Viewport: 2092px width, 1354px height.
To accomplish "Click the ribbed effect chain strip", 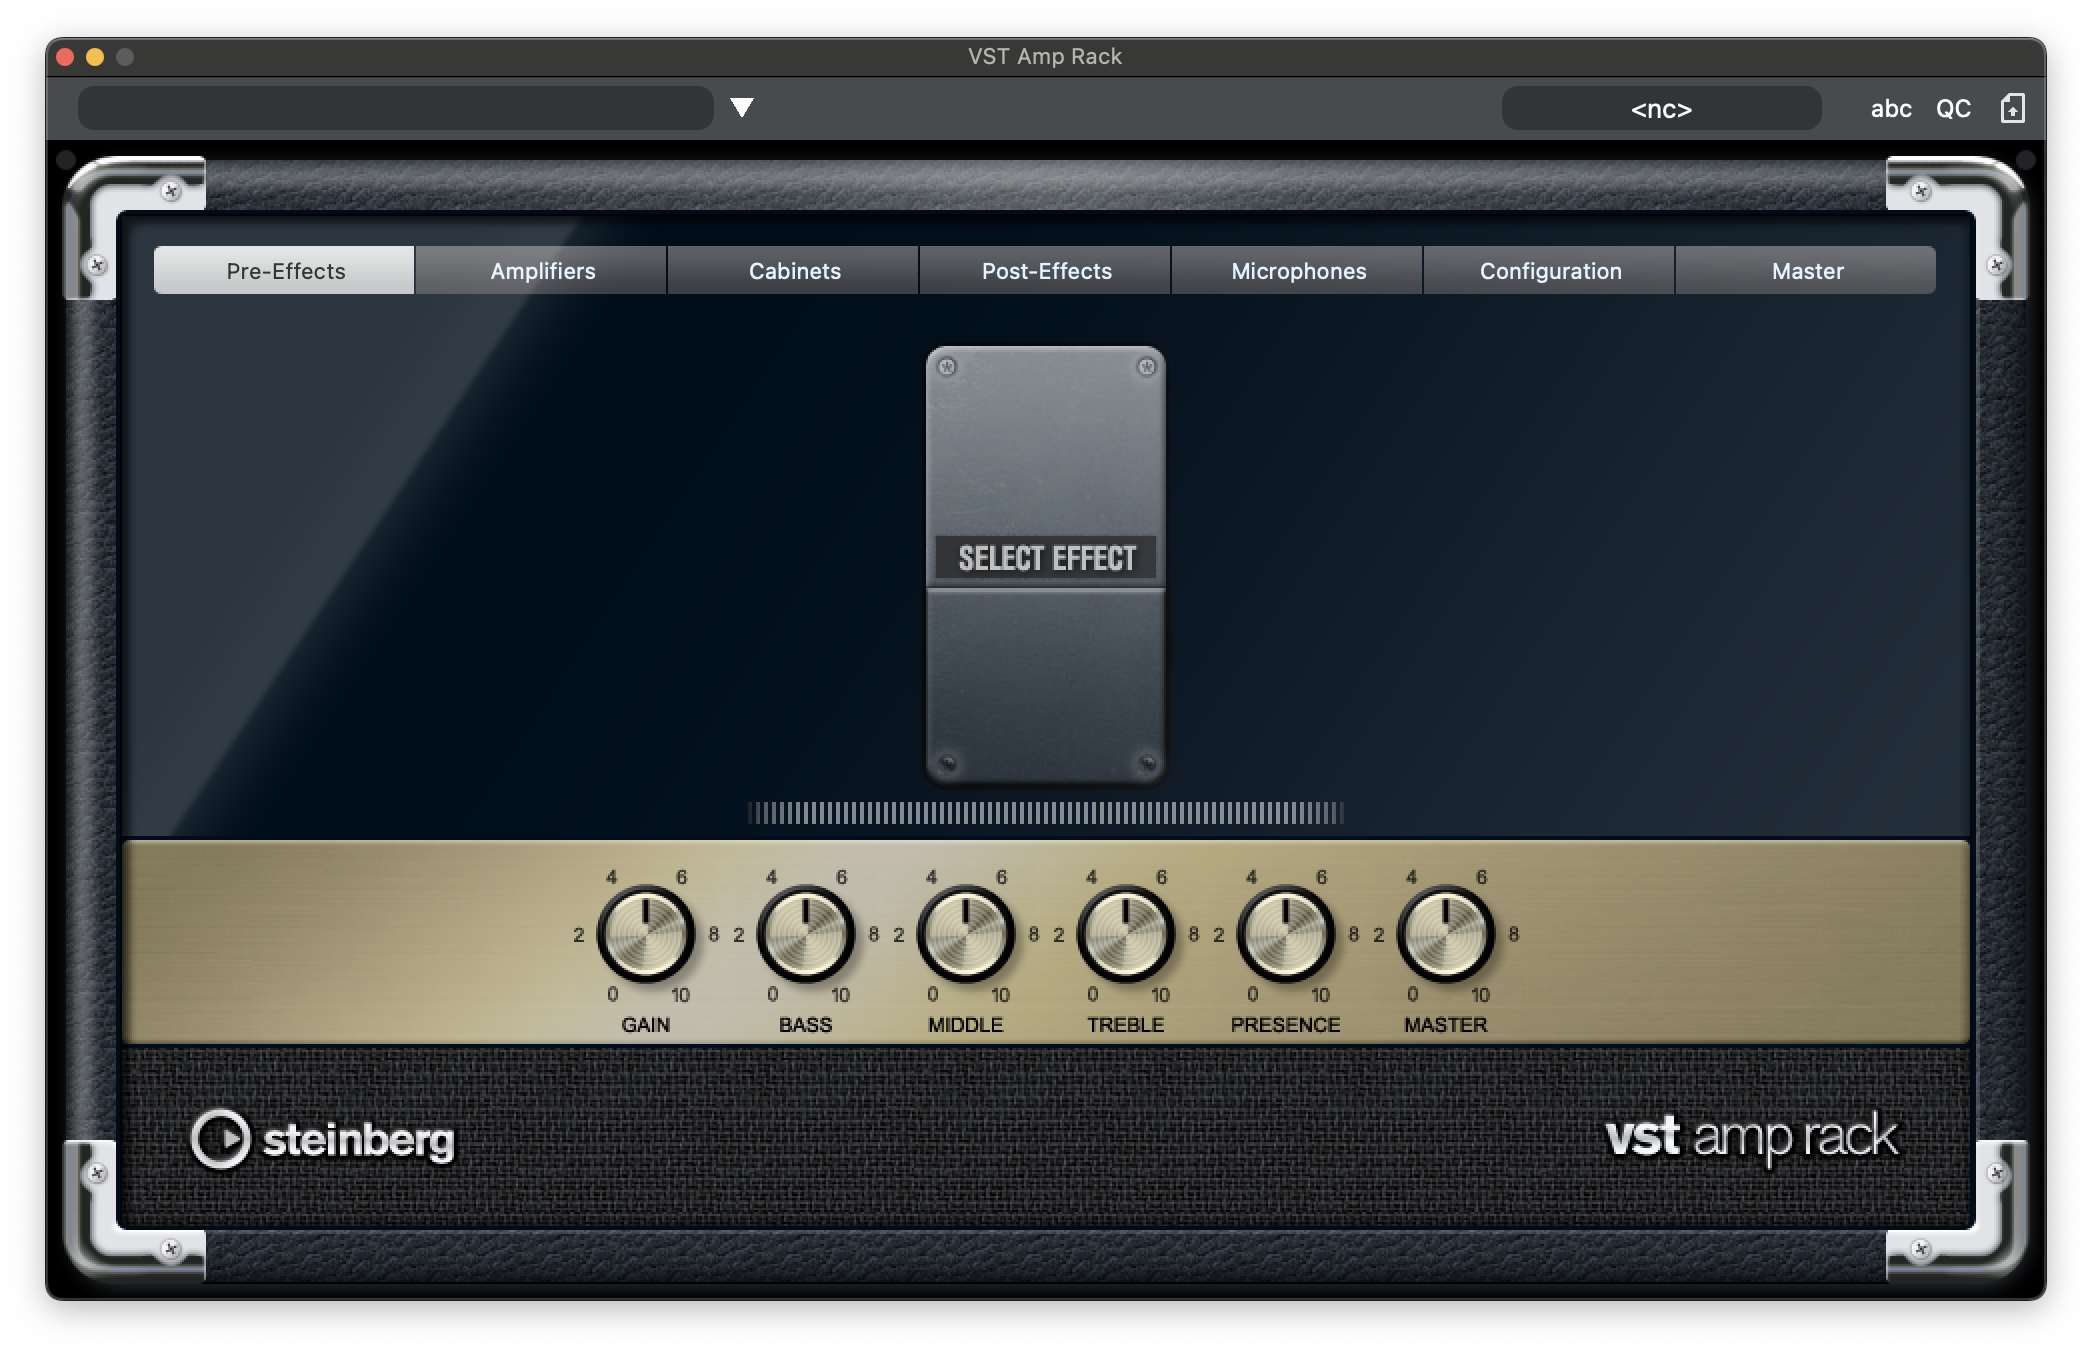I will (1045, 813).
